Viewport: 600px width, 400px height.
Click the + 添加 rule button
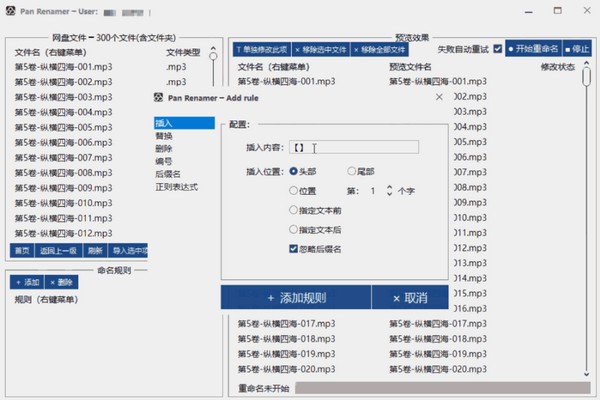pyautogui.click(x=27, y=283)
